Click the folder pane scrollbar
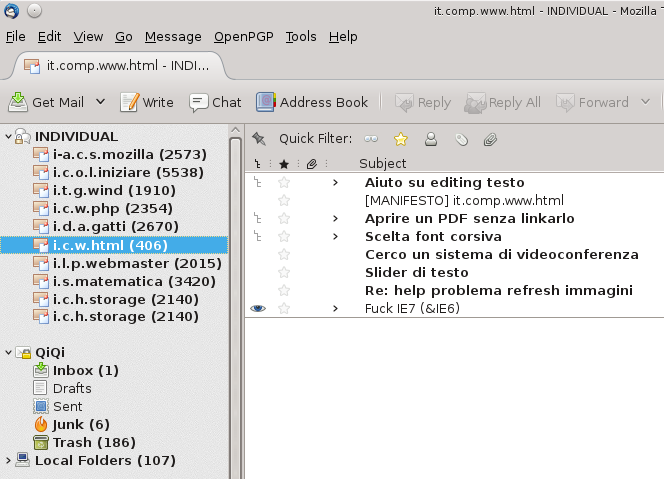The width and height of the screenshot is (664, 479). click(x=235, y=308)
